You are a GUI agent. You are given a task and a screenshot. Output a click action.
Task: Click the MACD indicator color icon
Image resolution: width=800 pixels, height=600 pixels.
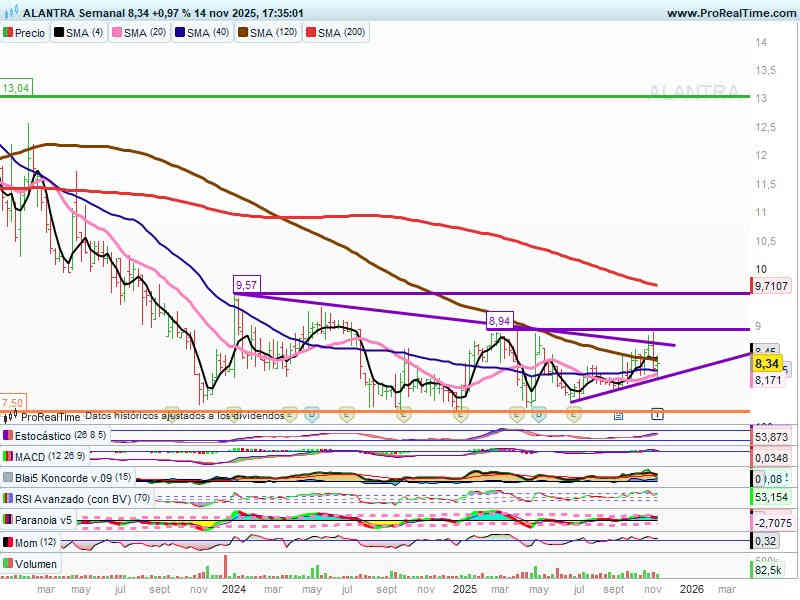coord(8,456)
